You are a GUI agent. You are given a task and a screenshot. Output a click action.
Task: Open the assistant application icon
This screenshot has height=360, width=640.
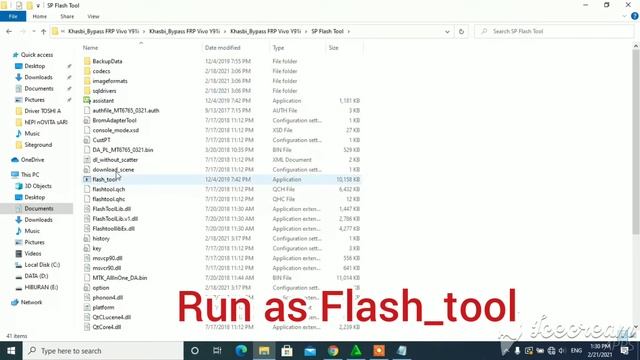point(87,100)
